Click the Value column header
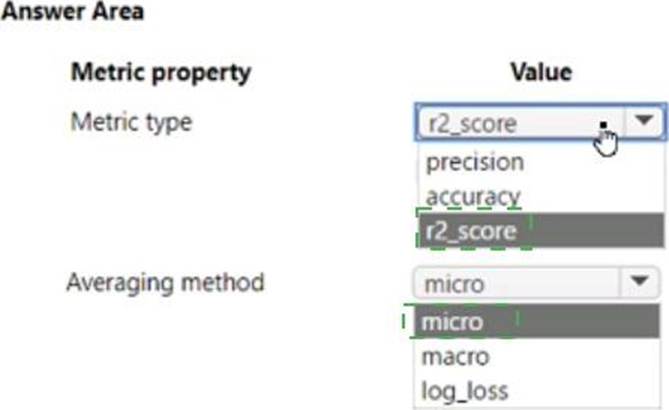The width and height of the screenshot is (669, 410). (541, 72)
